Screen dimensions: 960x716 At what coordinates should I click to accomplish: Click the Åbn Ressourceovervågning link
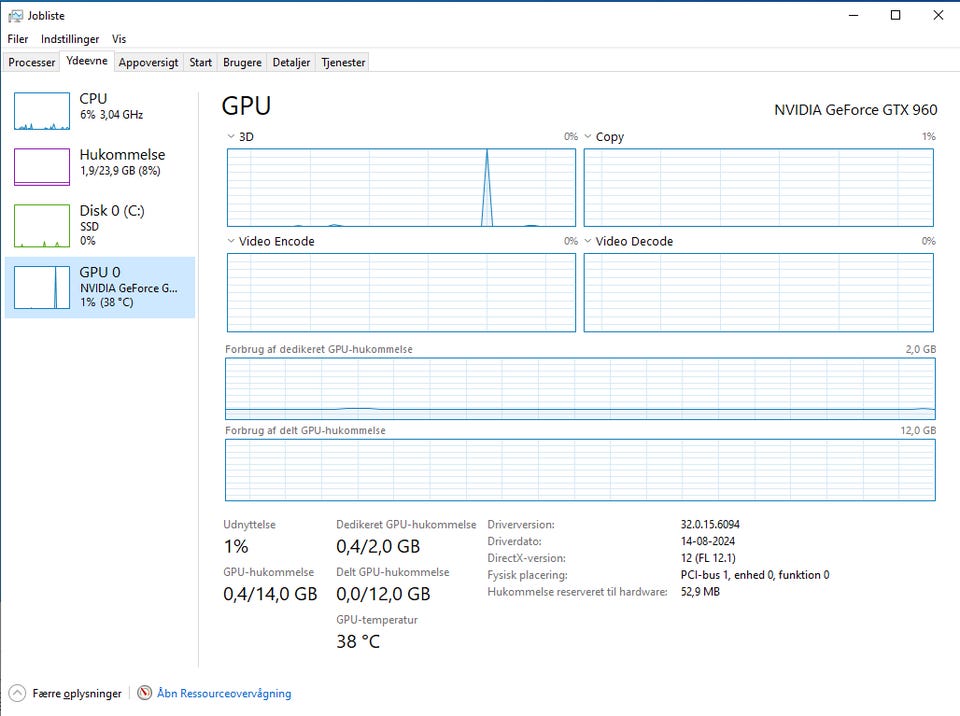[x=224, y=693]
